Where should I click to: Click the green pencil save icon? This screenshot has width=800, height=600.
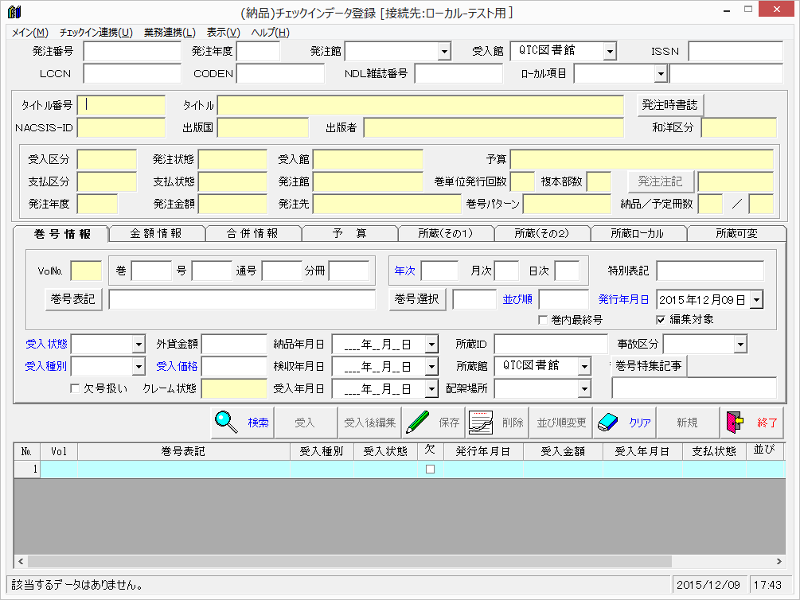417,422
